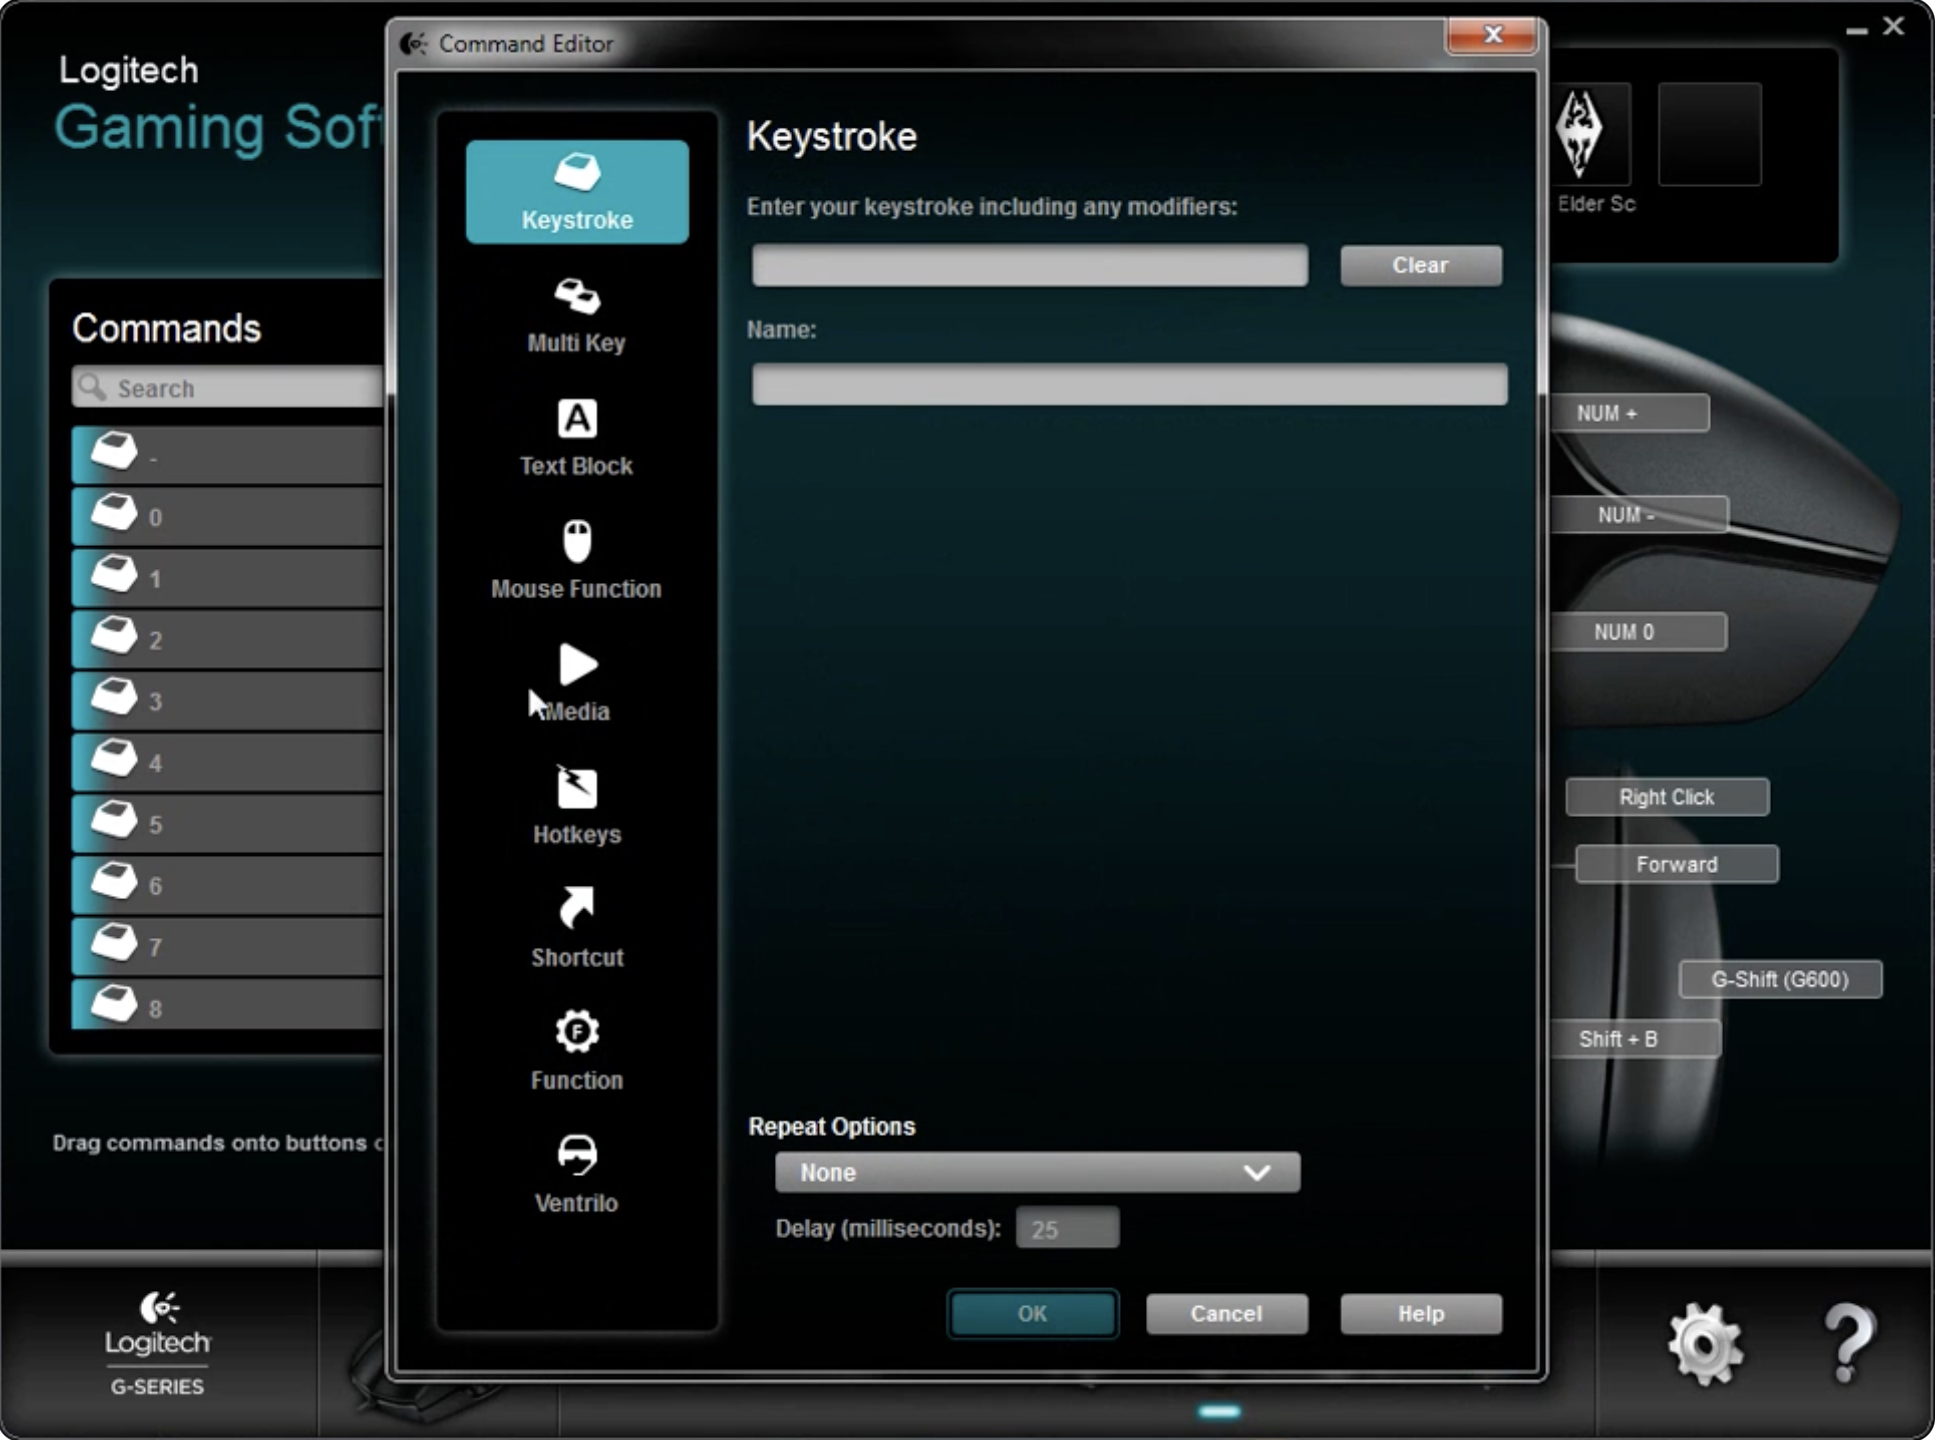
Task: Switch to the Hotkeys command type
Action: pos(577,807)
